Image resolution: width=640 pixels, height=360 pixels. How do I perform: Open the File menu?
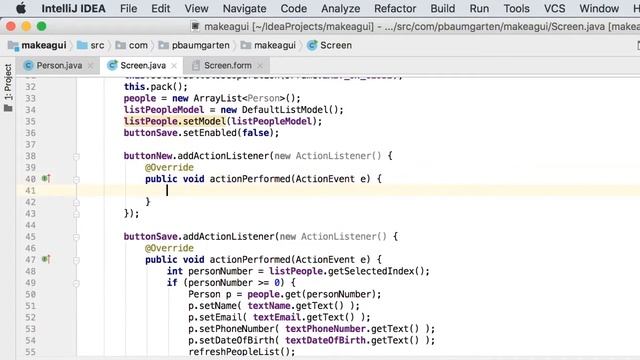click(x=128, y=8)
